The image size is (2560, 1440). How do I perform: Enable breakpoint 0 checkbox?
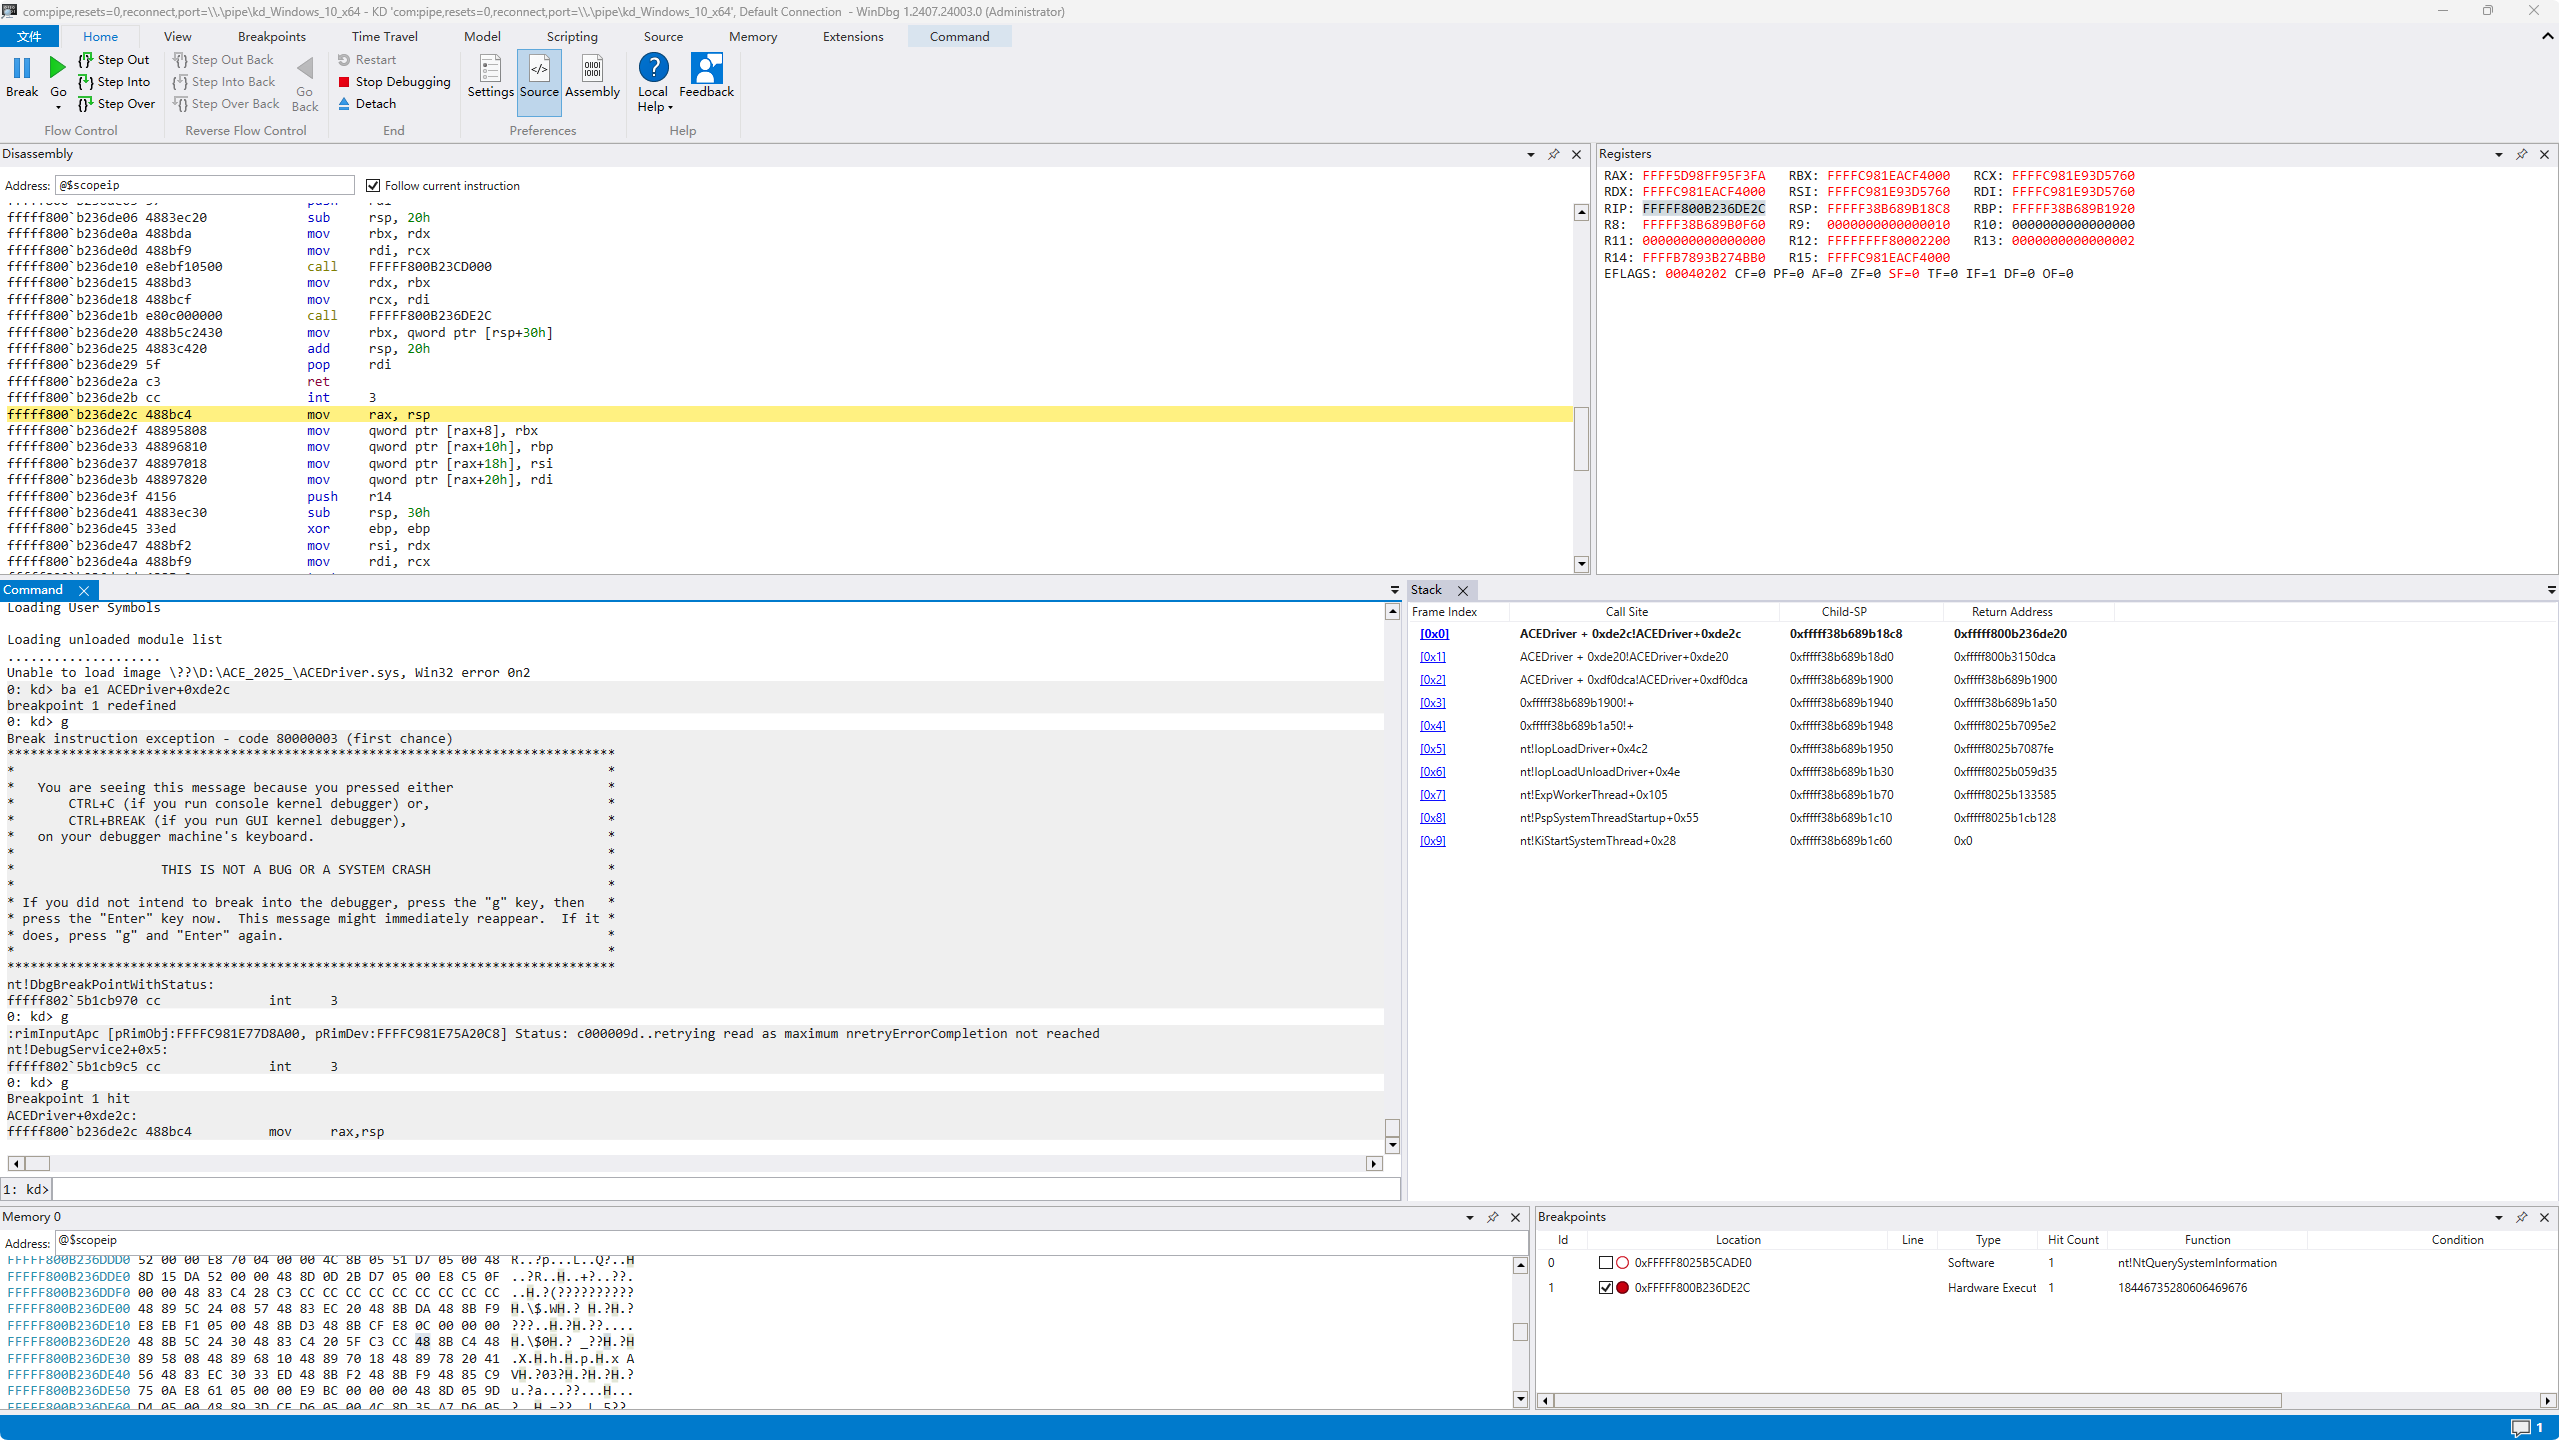click(1605, 1263)
